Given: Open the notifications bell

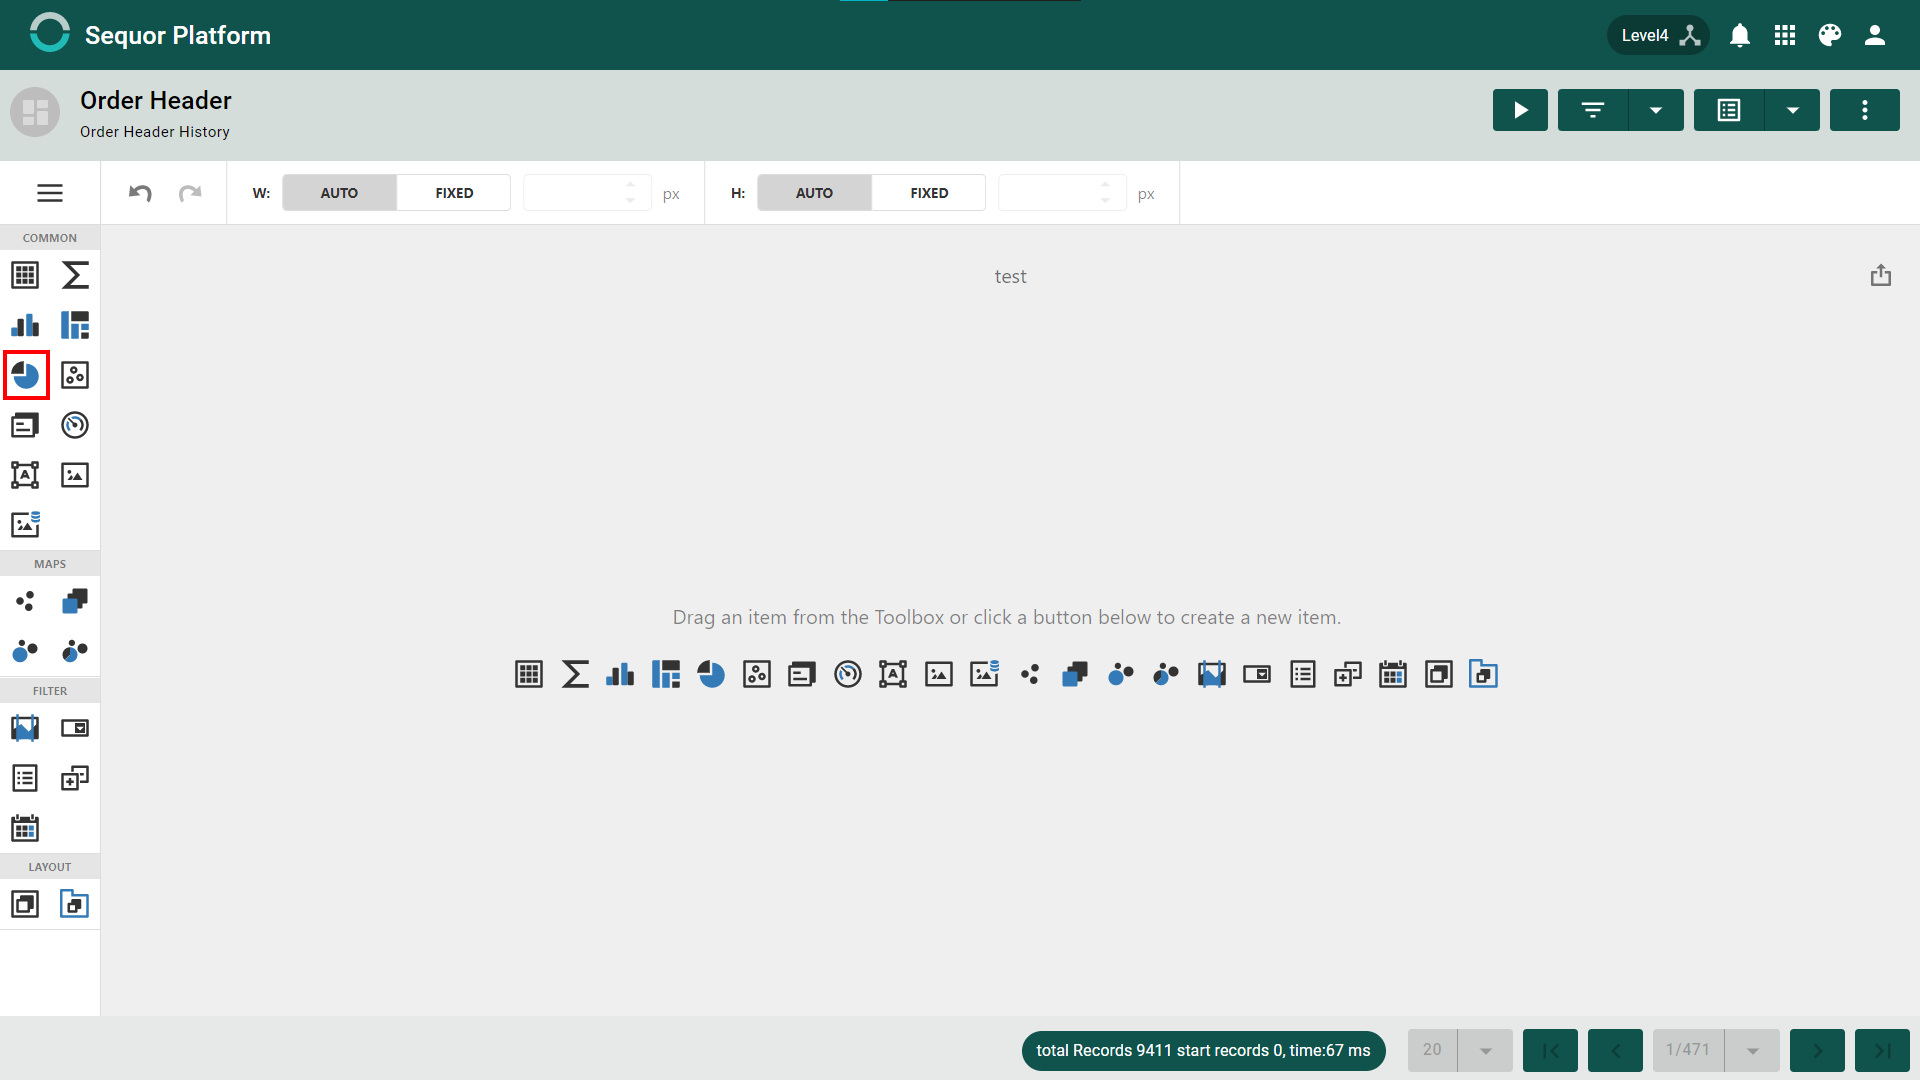Looking at the screenshot, I should [1740, 35].
